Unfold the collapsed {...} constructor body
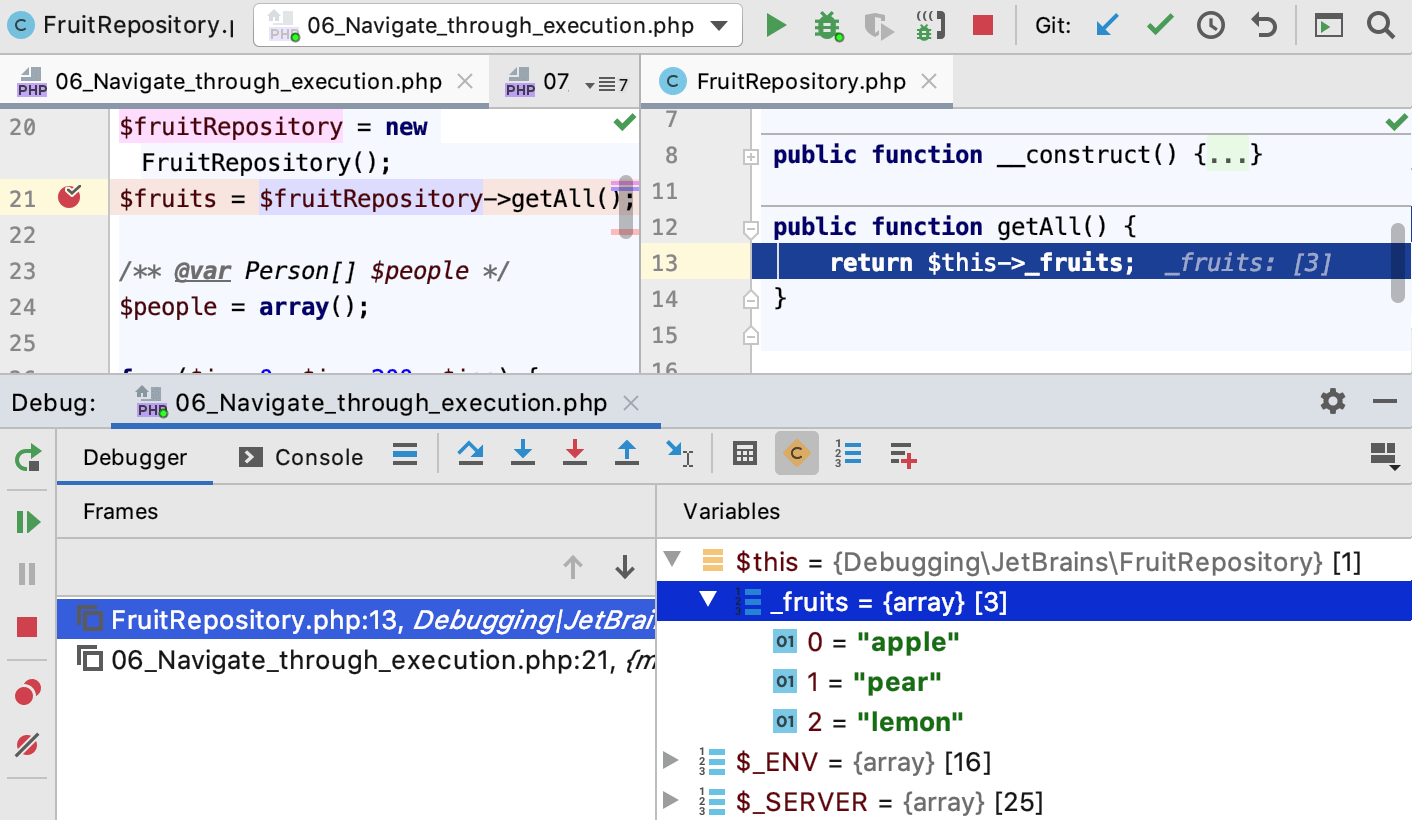 (1229, 155)
